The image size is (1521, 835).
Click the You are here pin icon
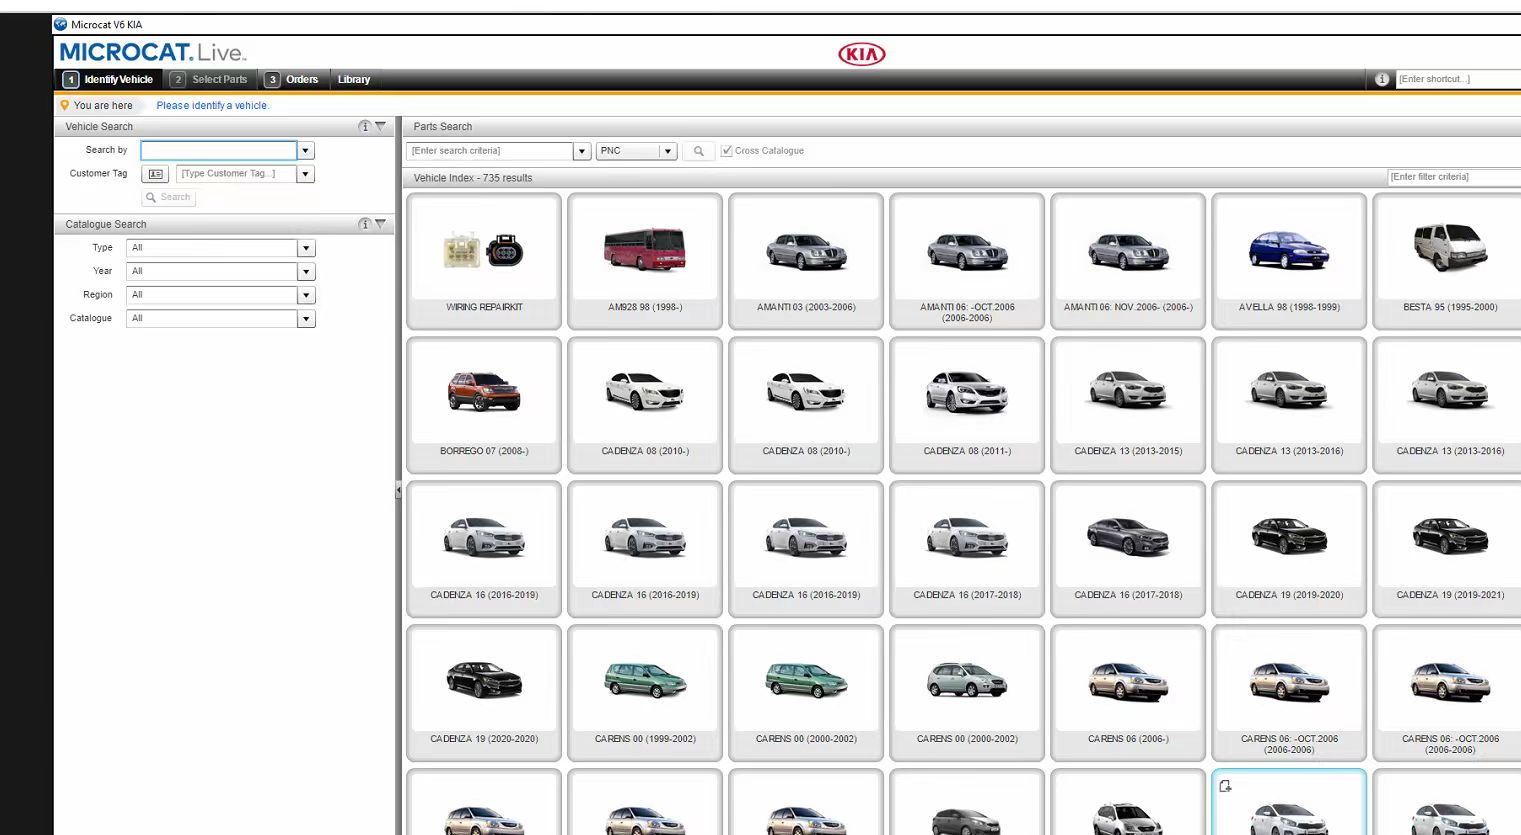(65, 105)
